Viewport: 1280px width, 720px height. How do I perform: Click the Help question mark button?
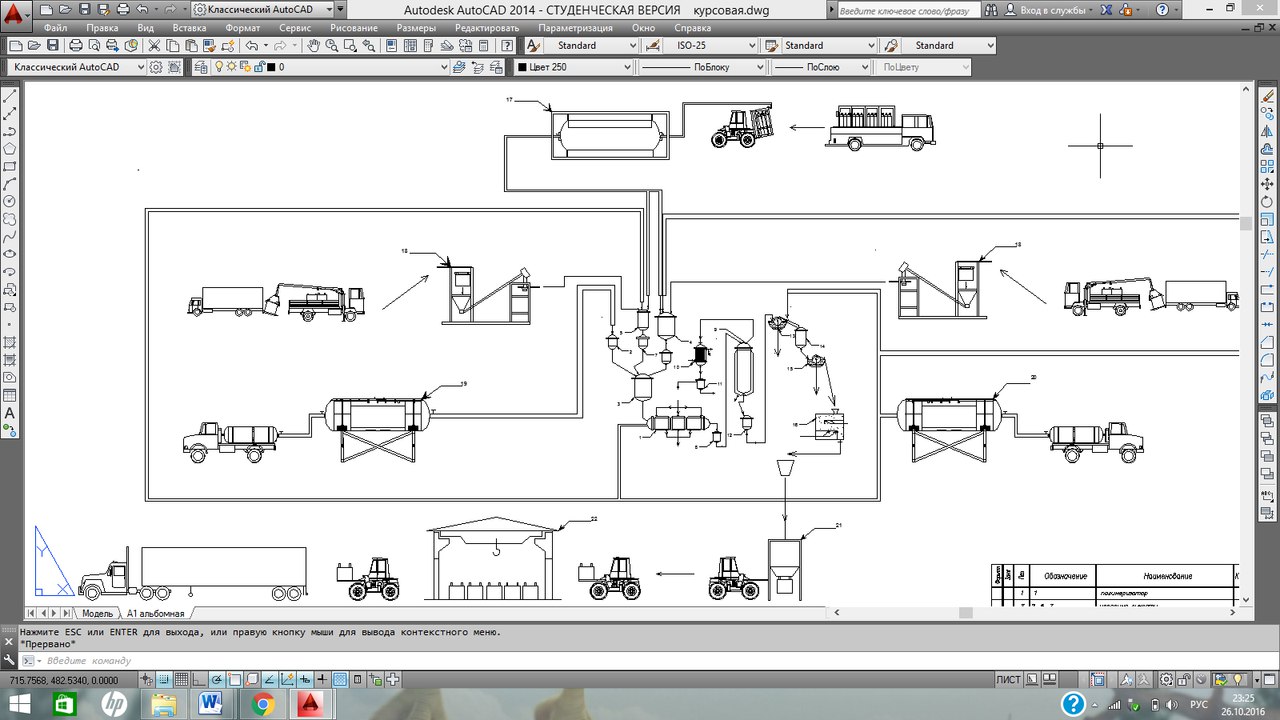pos(1161,9)
